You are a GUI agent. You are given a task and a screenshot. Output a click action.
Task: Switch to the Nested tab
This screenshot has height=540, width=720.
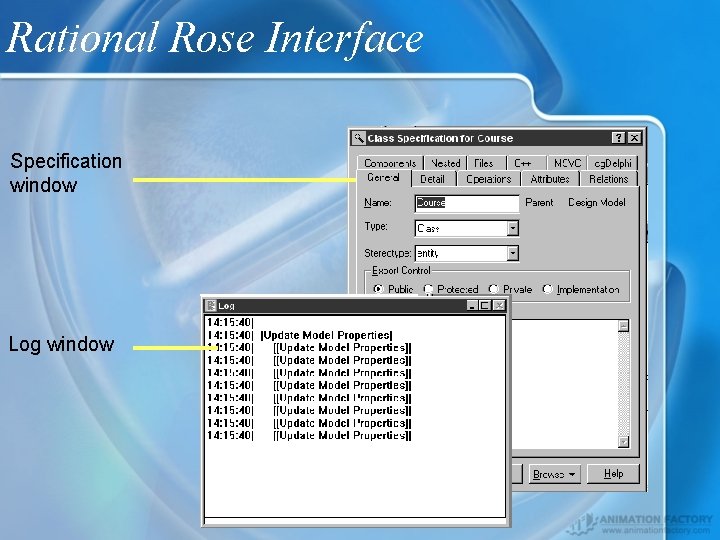coord(445,163)
